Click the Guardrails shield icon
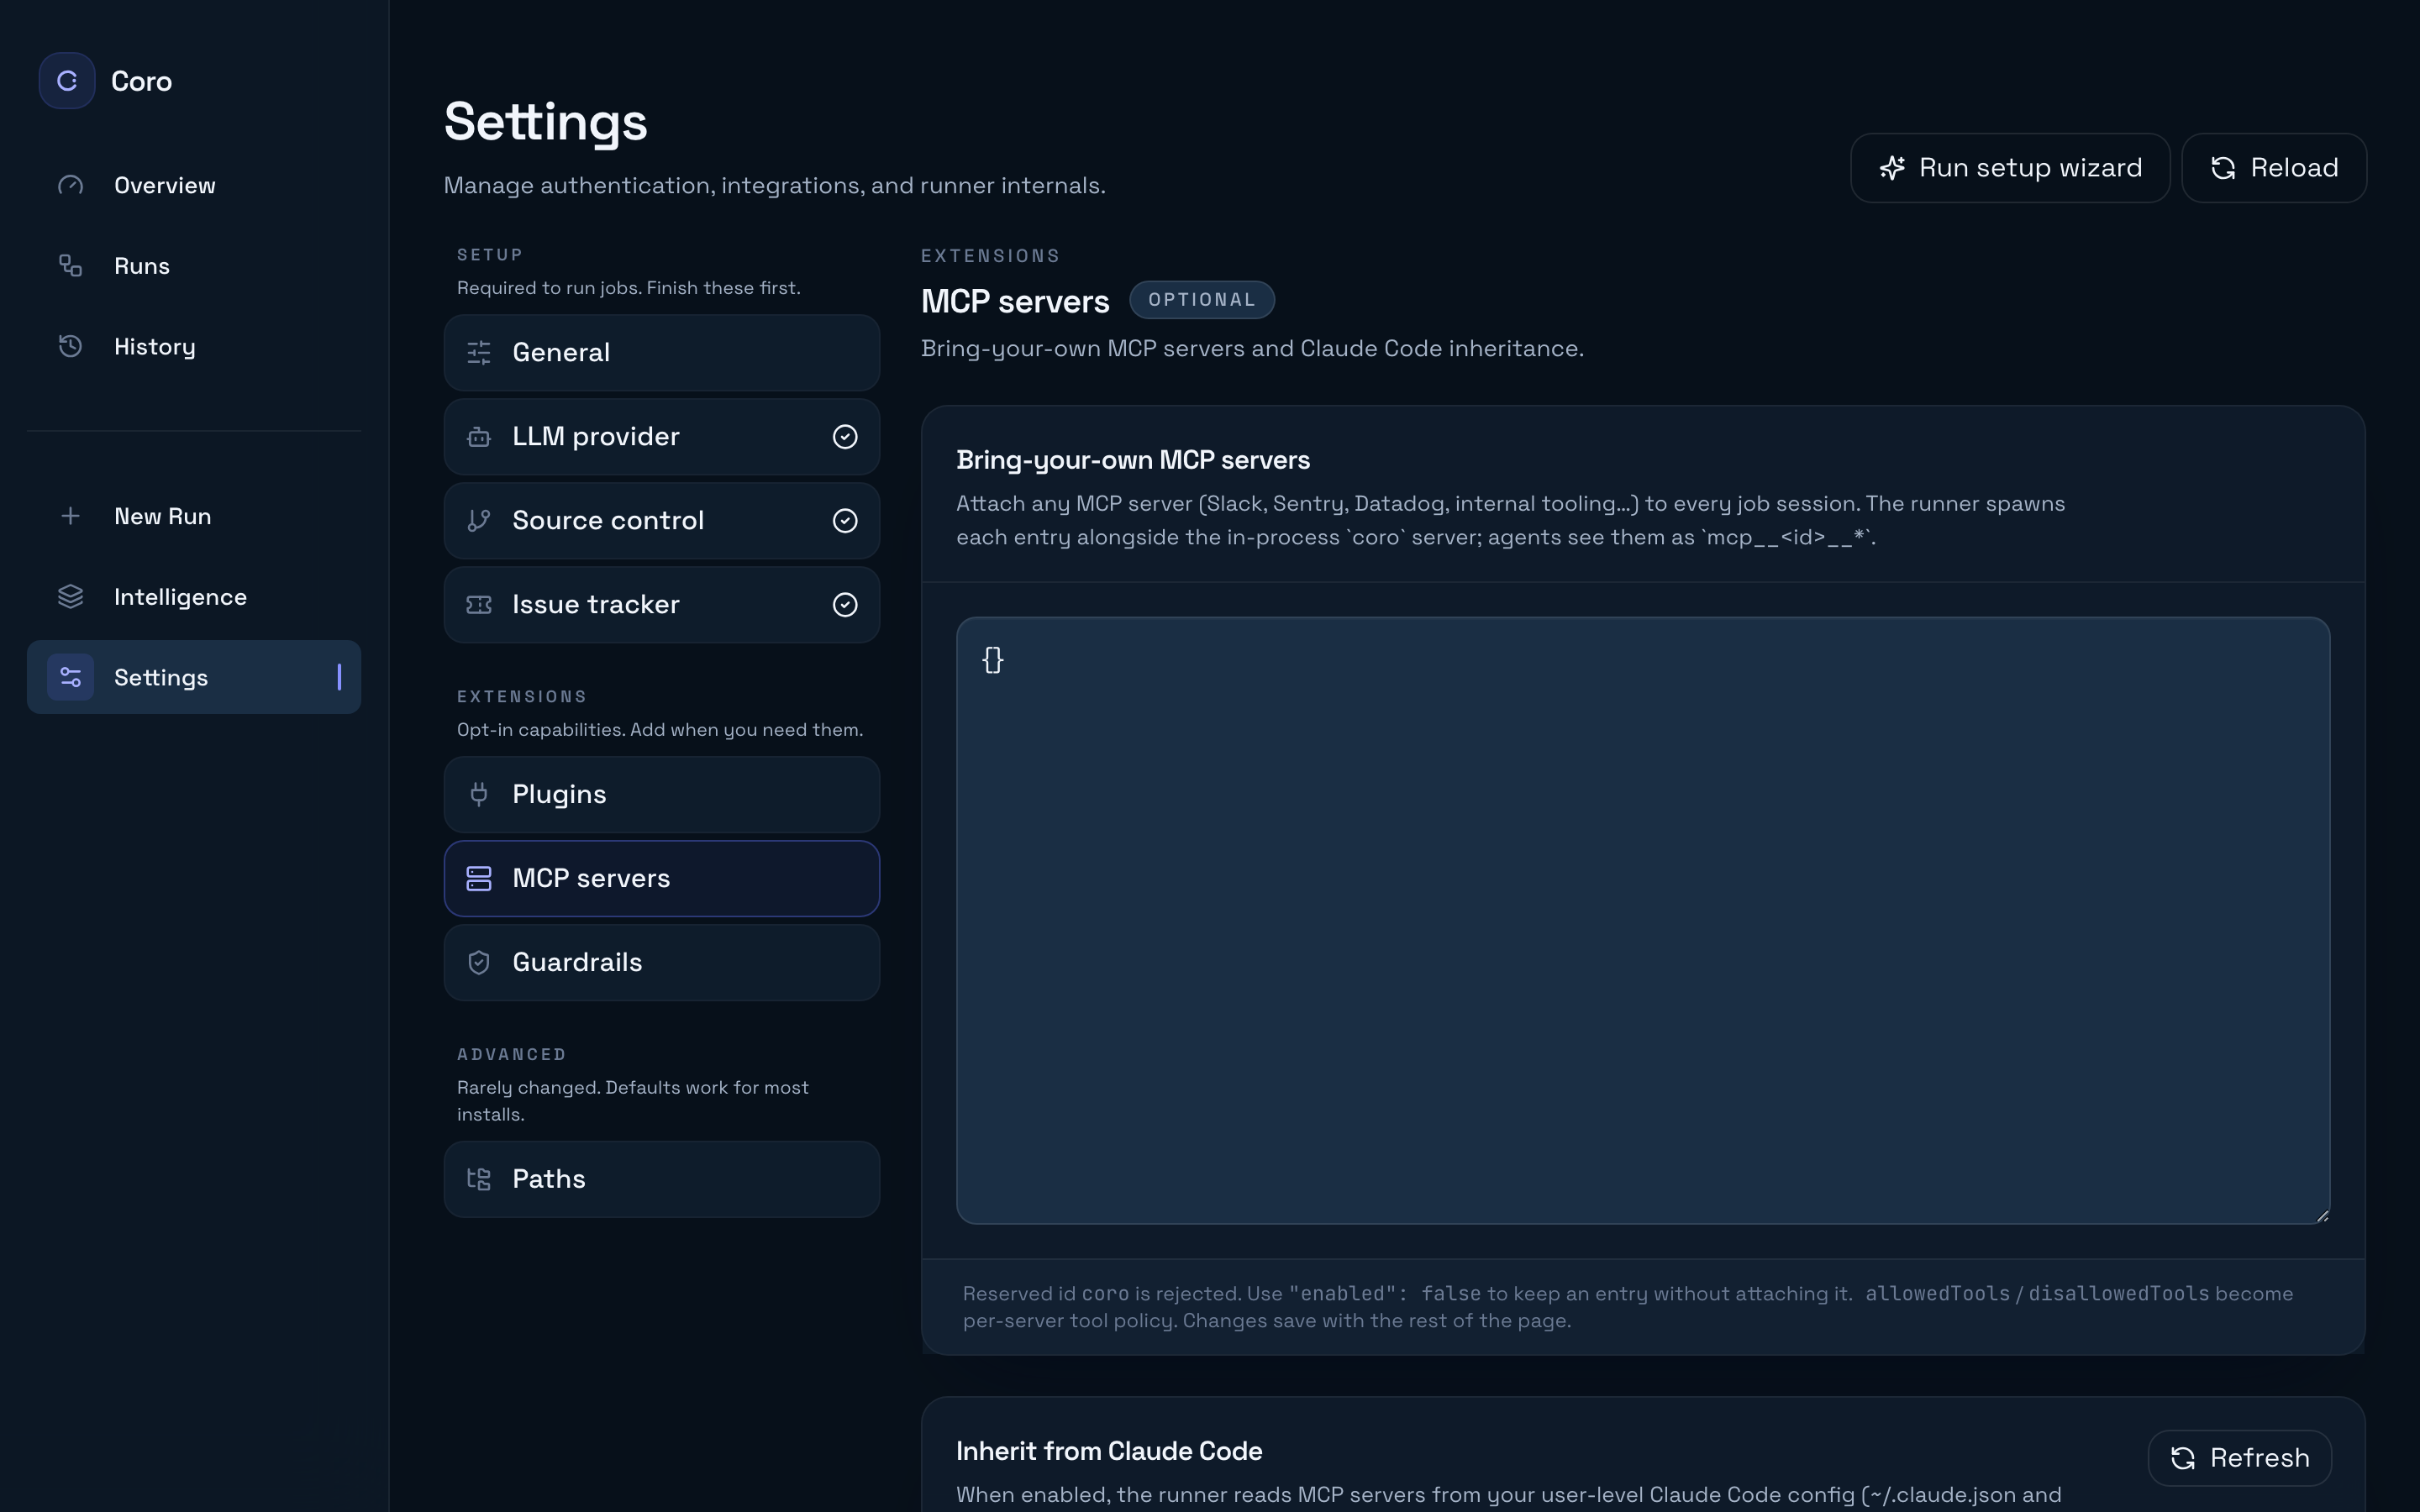The image size is (2420, 1512). tap(479, 962)
